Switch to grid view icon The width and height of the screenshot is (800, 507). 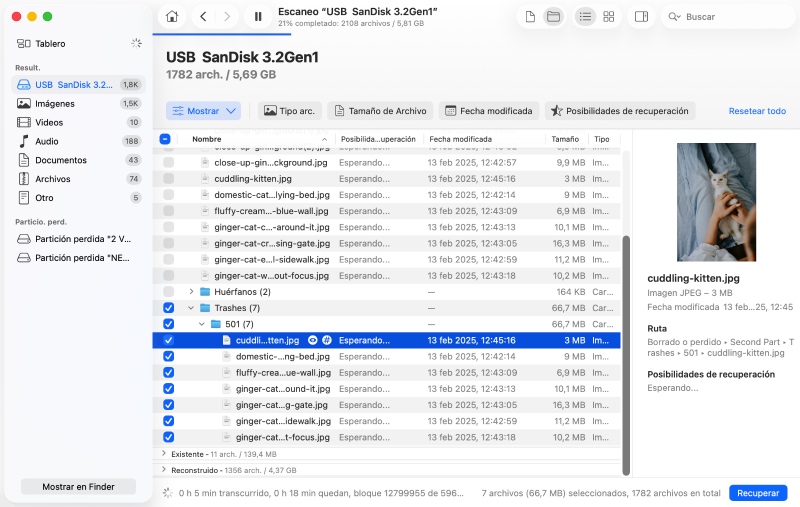609,16
